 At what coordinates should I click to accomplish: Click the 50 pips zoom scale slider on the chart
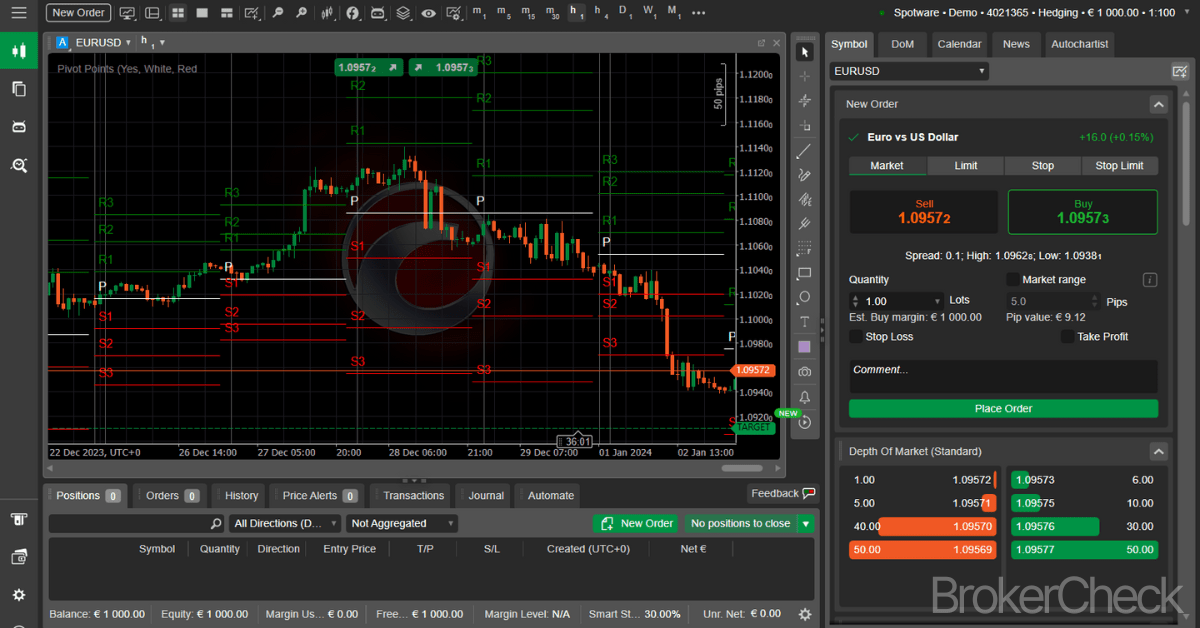pos(718,94)
